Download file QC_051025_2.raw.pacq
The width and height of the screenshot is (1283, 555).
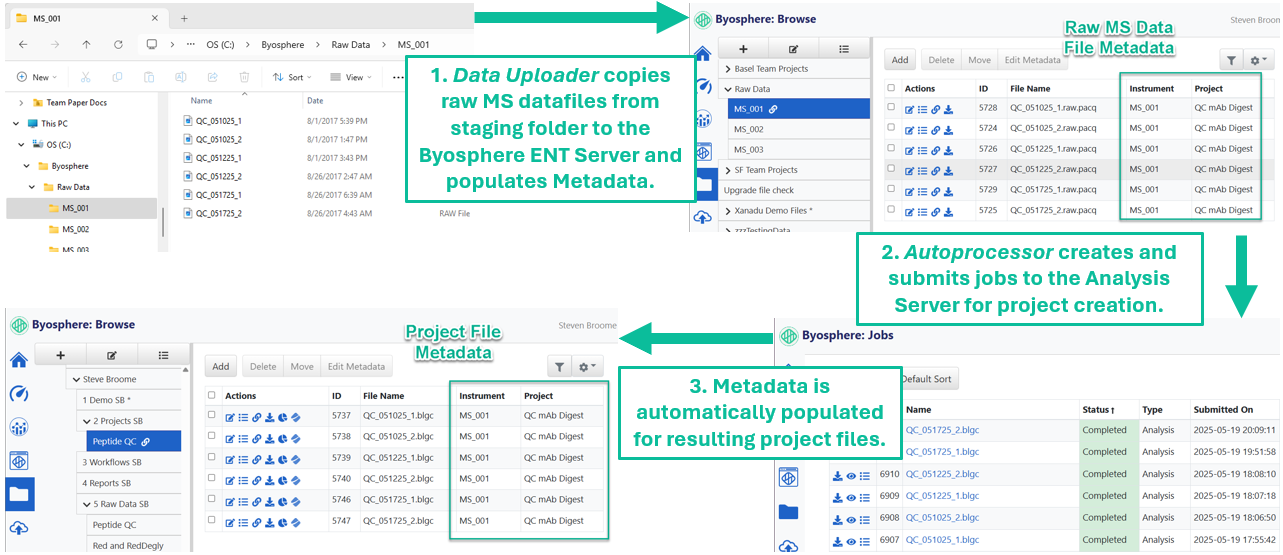pos(947,128)
